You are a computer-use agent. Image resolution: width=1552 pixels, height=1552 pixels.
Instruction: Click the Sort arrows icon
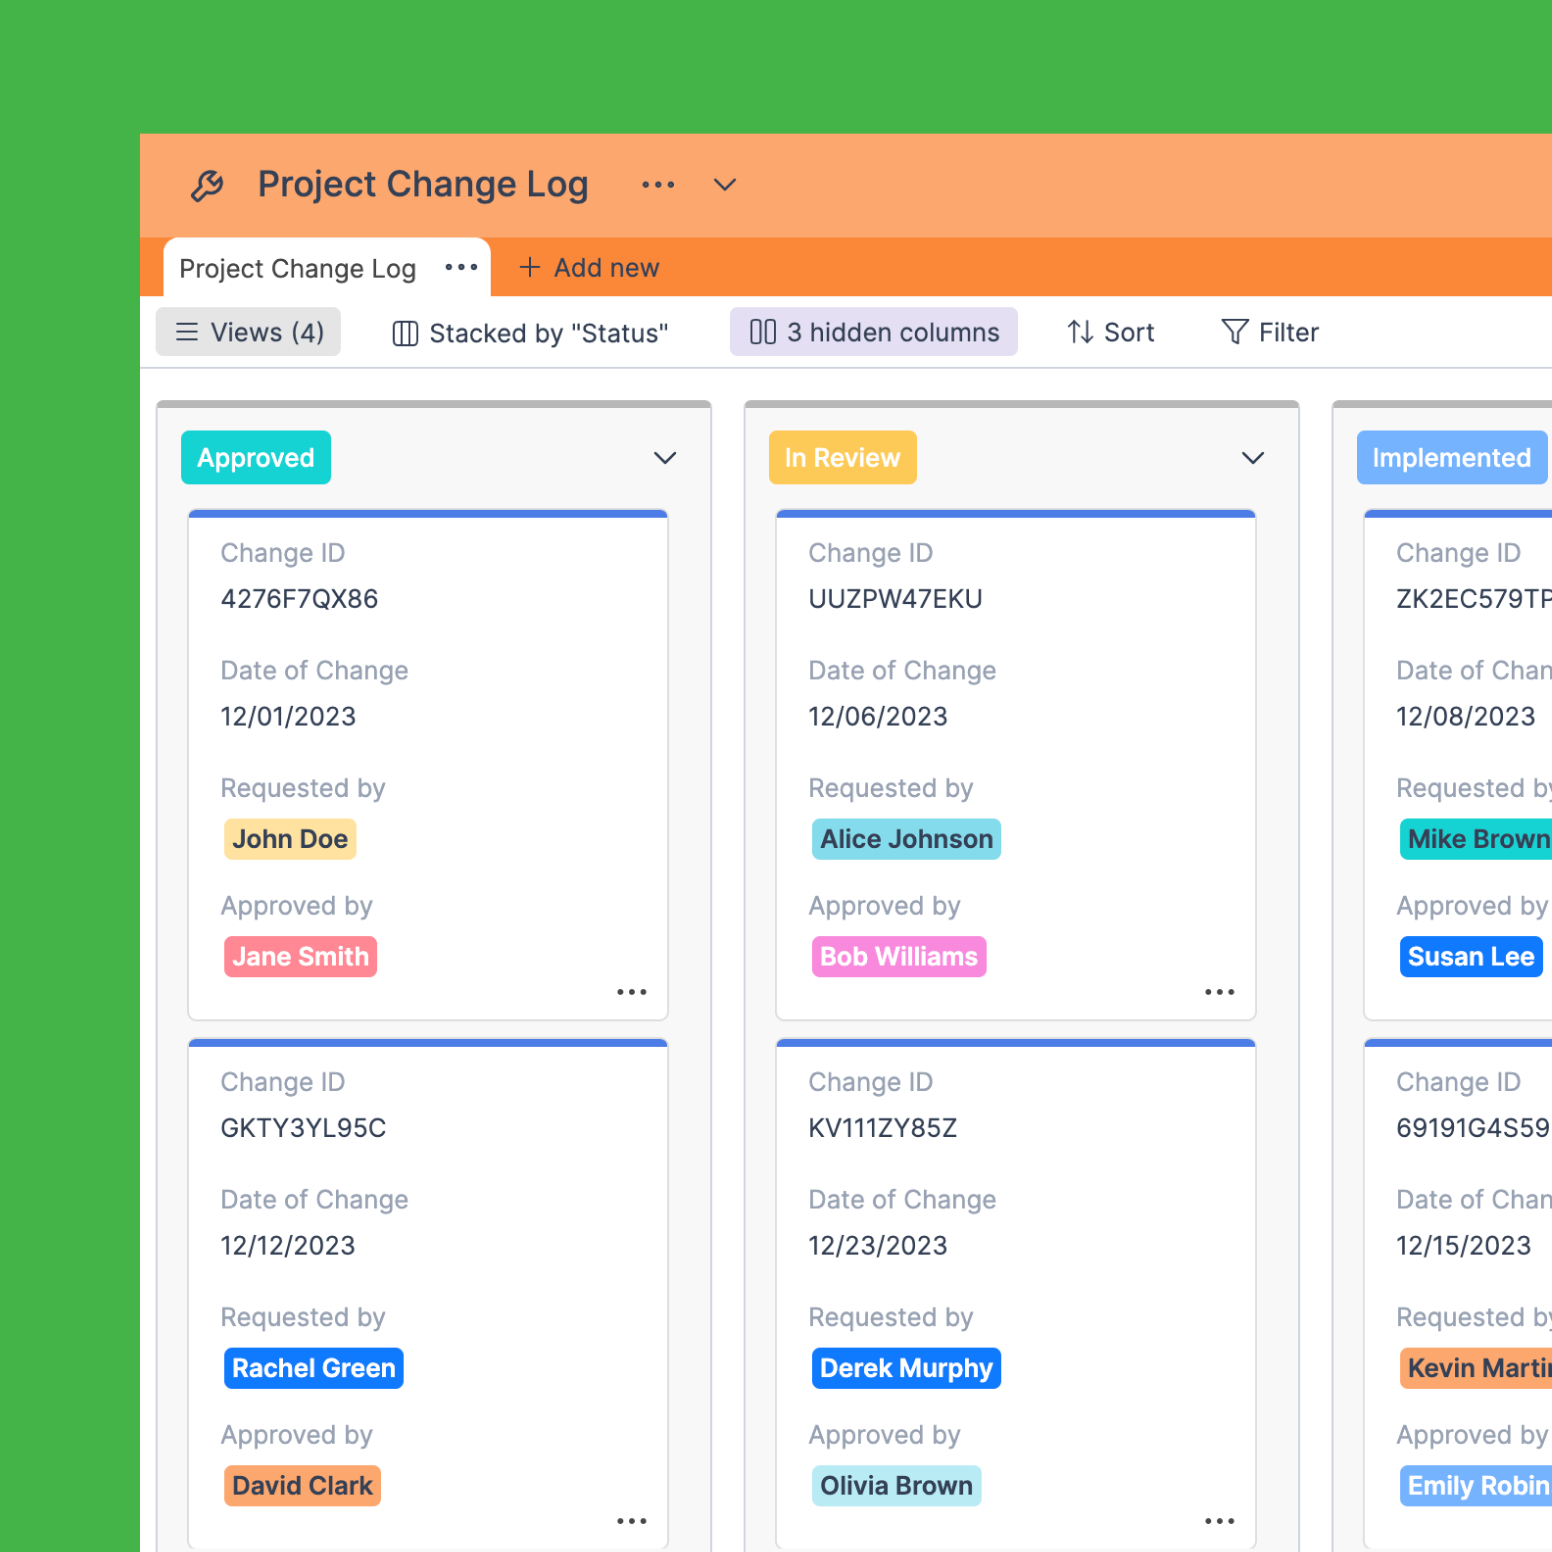click(x=1079, y=332)
